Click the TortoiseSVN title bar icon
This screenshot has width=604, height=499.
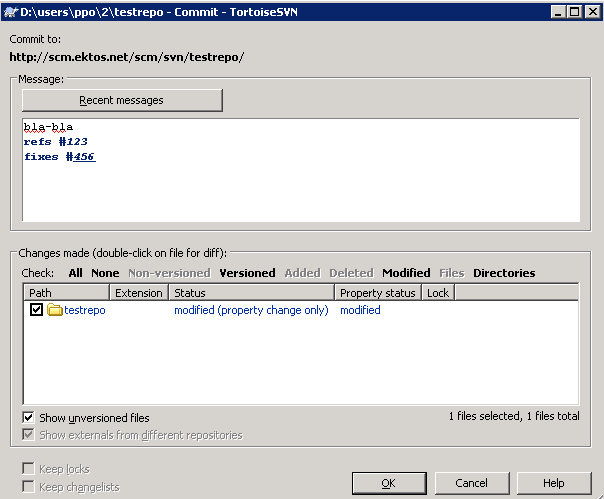point(11,11)
